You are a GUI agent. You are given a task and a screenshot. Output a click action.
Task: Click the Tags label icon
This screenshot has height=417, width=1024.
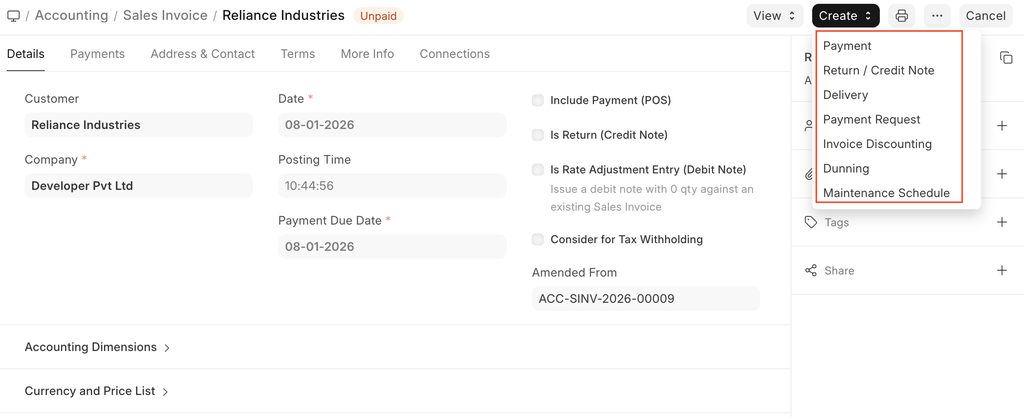click(x=810, y=222)
